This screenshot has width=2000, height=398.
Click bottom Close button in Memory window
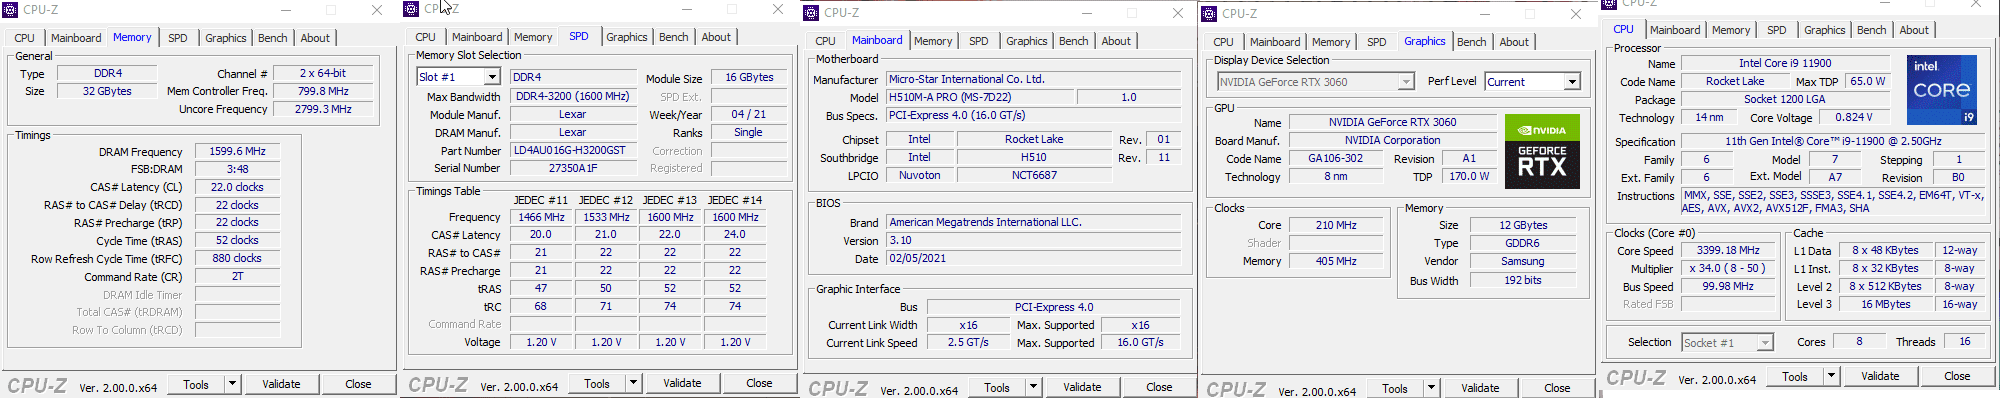(358, 384)
